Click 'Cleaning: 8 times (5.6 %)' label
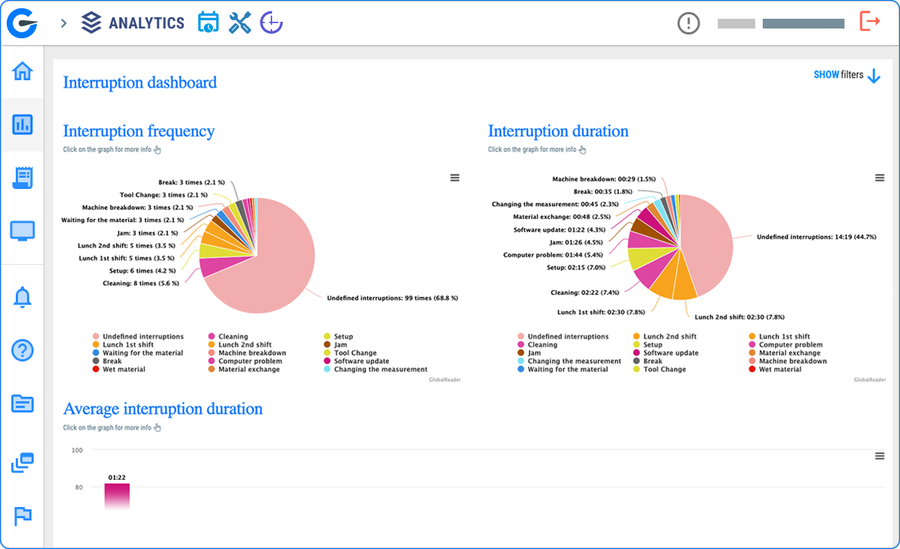900x549 pixels. tap(141, 283)
